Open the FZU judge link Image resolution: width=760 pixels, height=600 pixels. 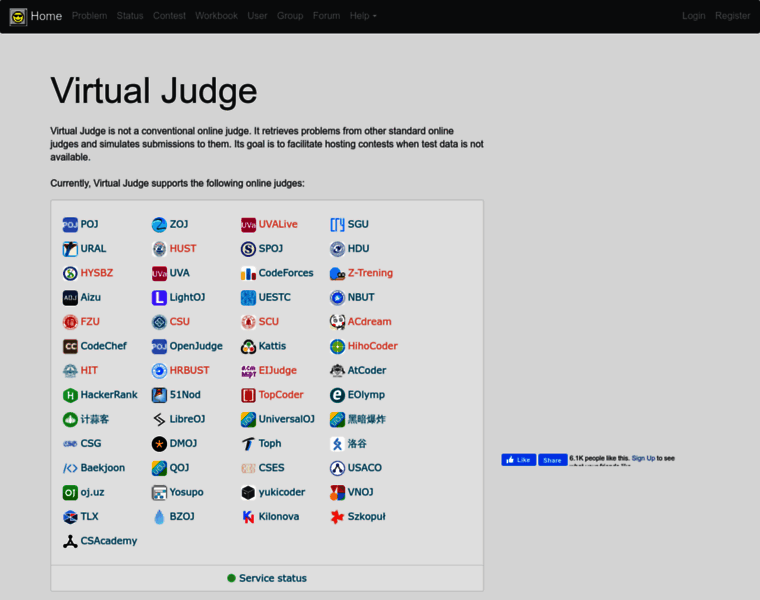coord(90,322)
